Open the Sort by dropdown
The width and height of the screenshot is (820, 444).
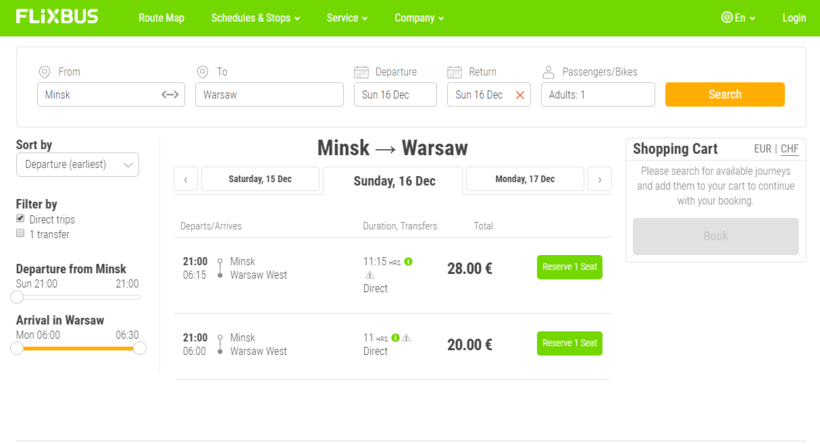(x=77, y=164)
